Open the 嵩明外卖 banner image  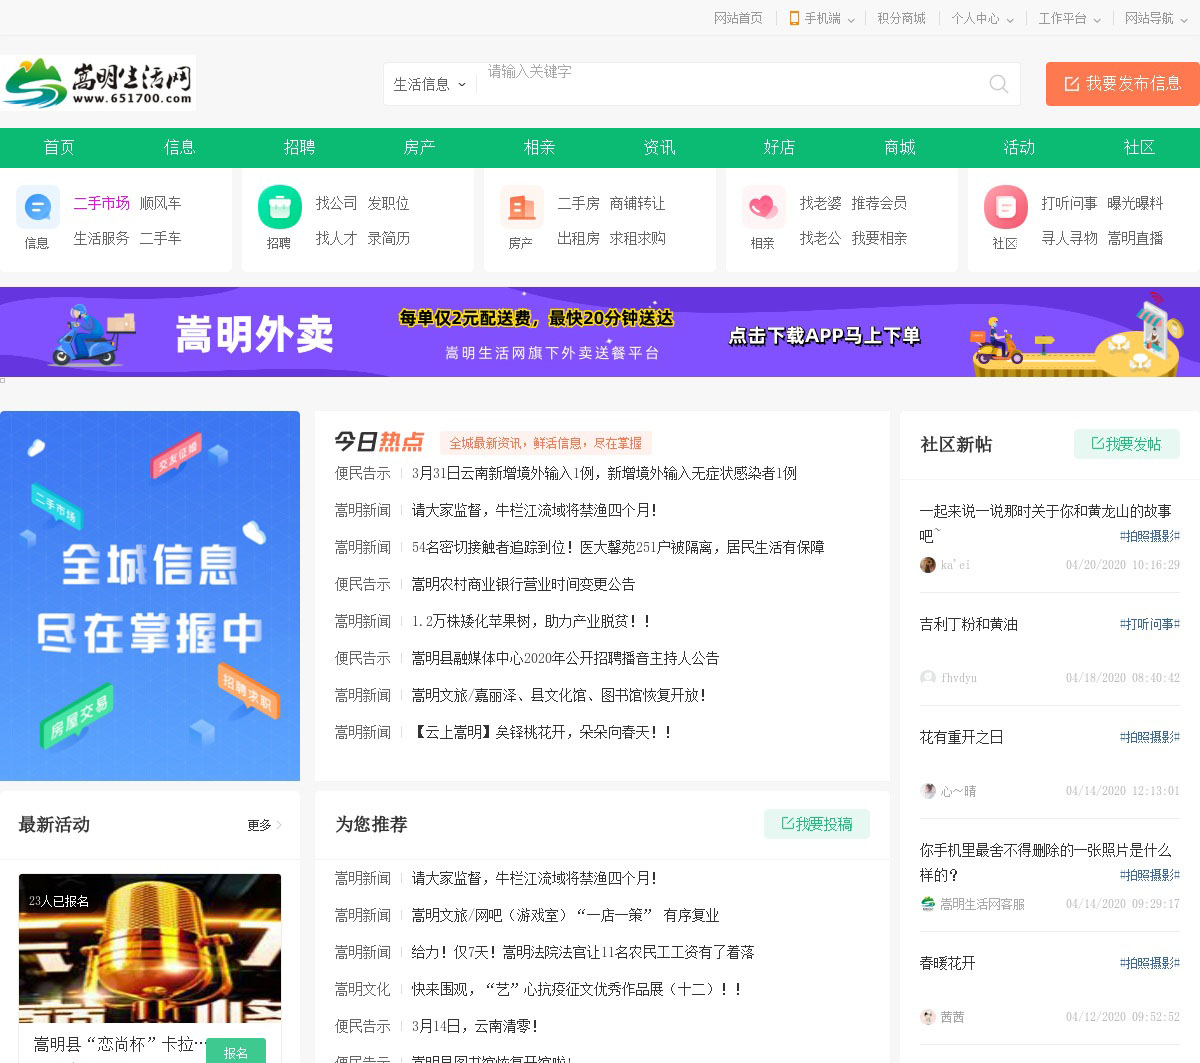(600, 332)
